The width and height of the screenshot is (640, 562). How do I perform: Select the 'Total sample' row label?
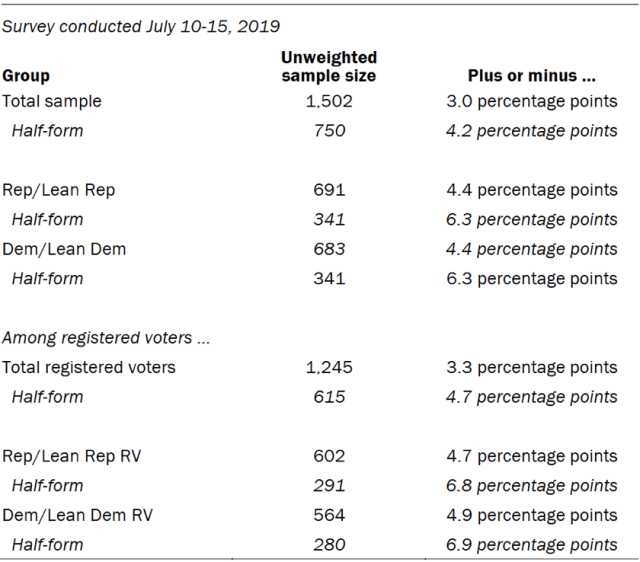click(52, 101)
